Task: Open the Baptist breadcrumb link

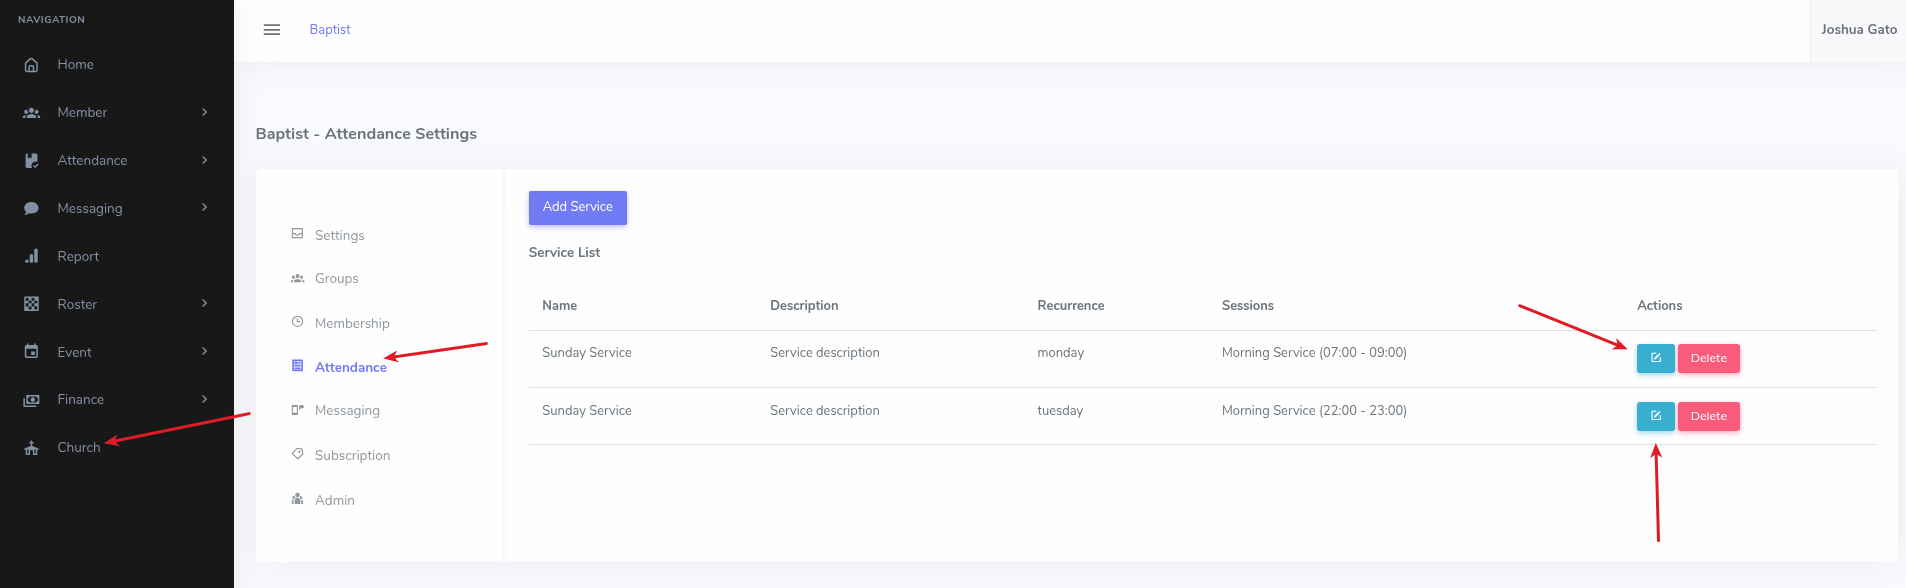Action: 329,30
